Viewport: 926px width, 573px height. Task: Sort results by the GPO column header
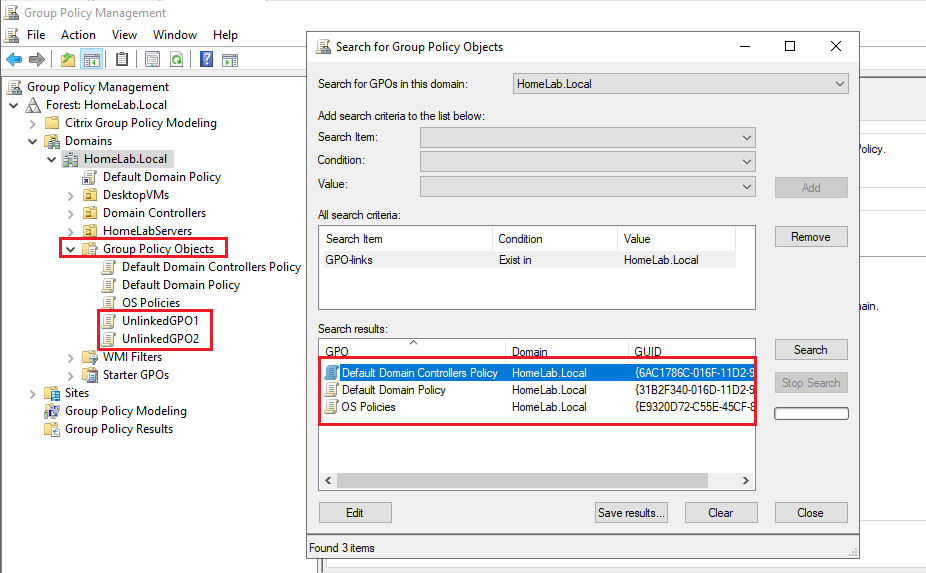click(x=412, y=351)
